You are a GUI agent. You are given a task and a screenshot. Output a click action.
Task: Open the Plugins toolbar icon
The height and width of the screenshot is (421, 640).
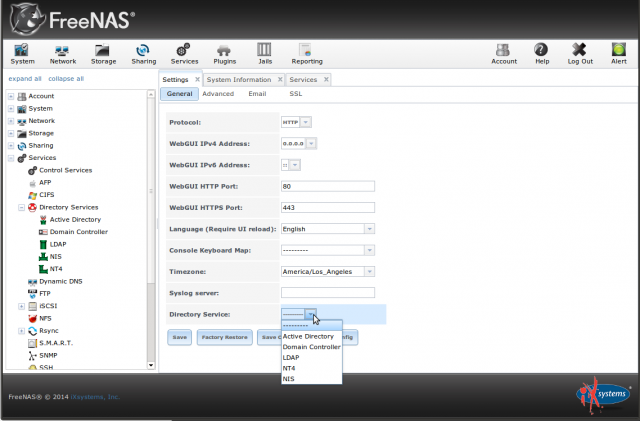(x=224, y=54)
